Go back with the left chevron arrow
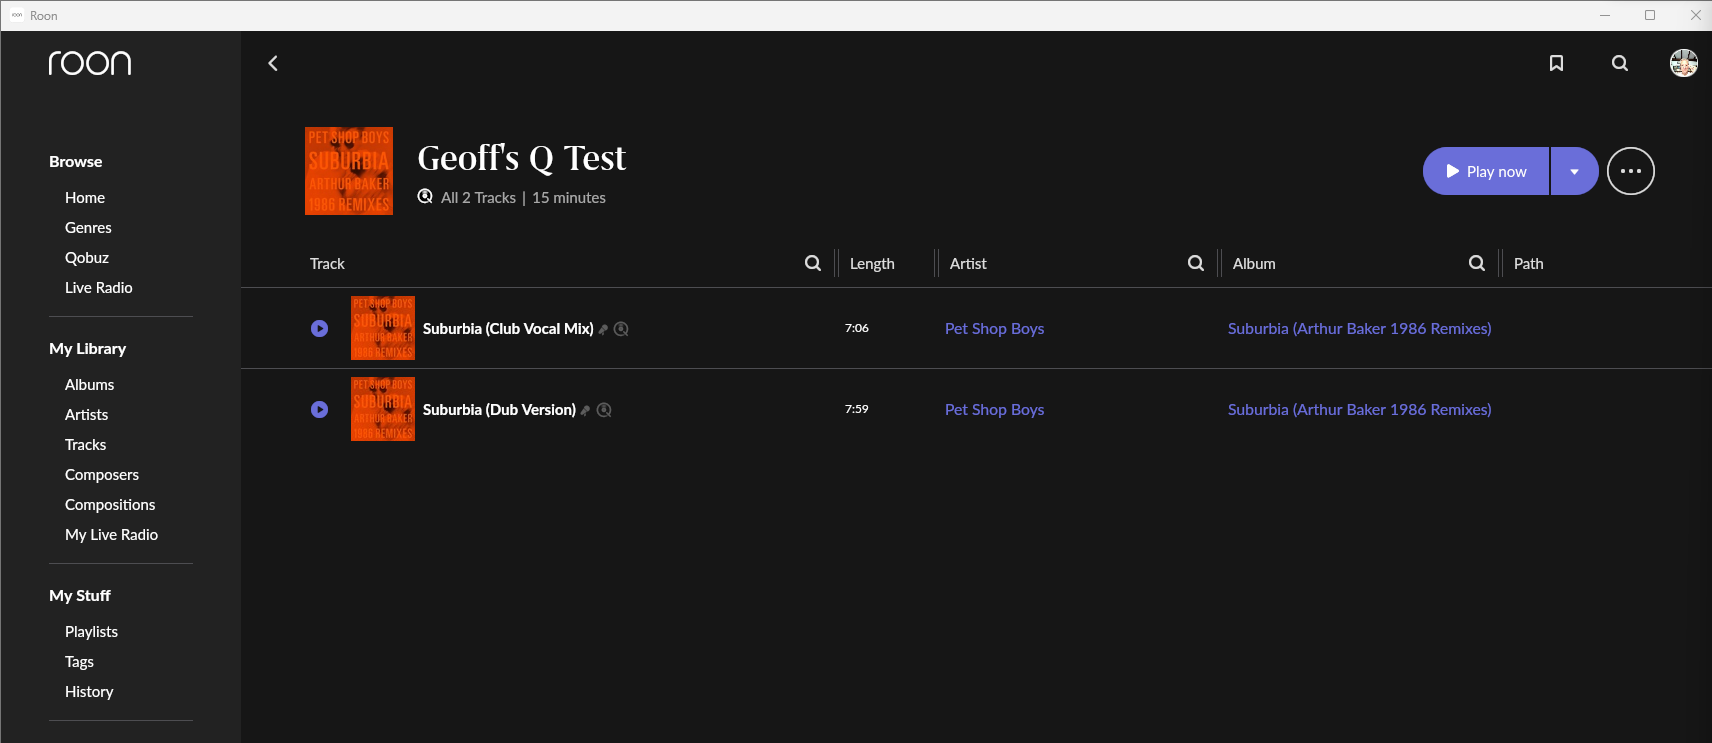 pos(273,63)
